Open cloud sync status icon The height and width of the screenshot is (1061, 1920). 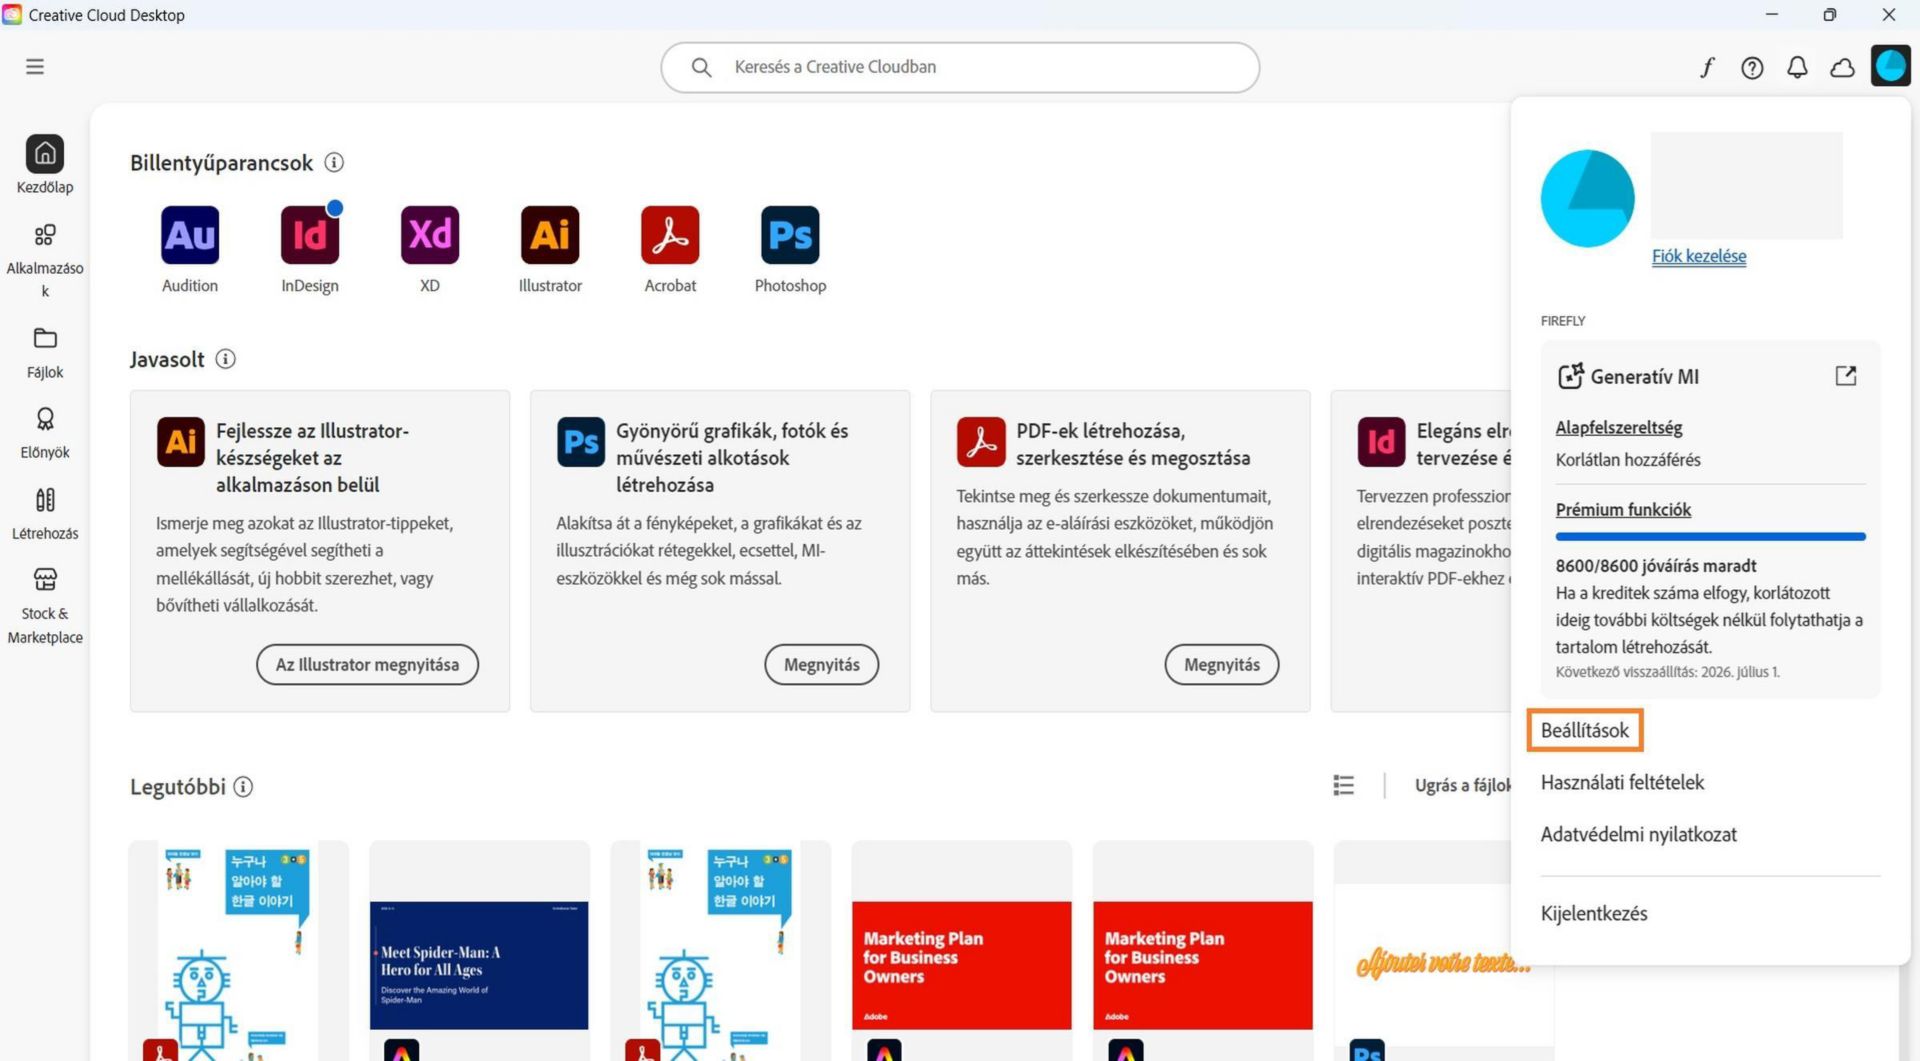(x=1842, y=67)
